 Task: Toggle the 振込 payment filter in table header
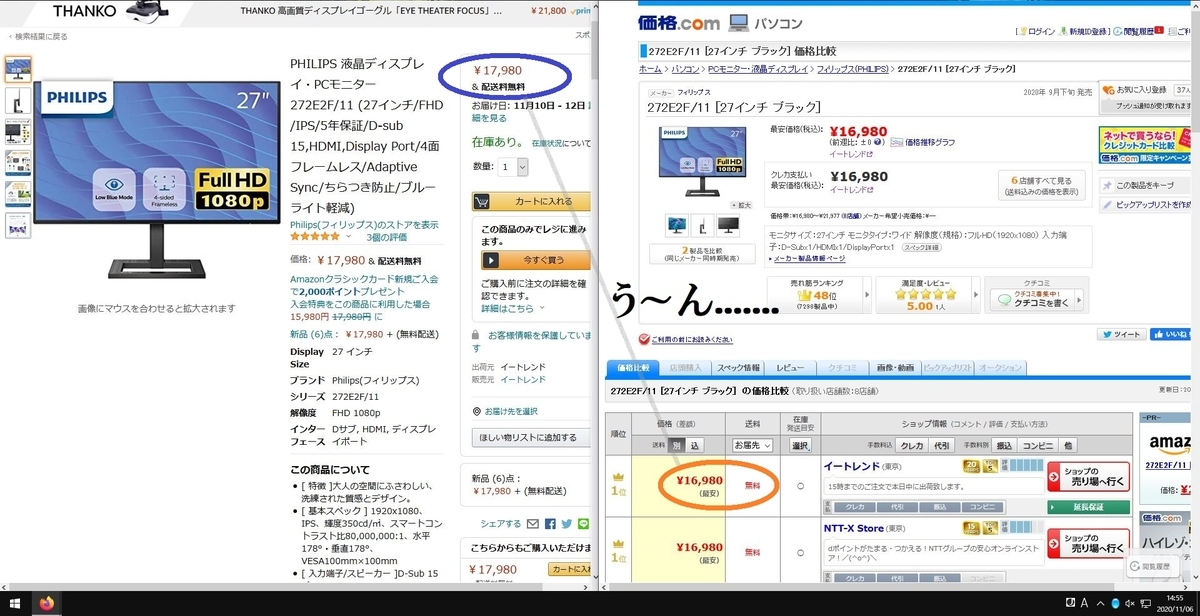tap(1005, 445)
